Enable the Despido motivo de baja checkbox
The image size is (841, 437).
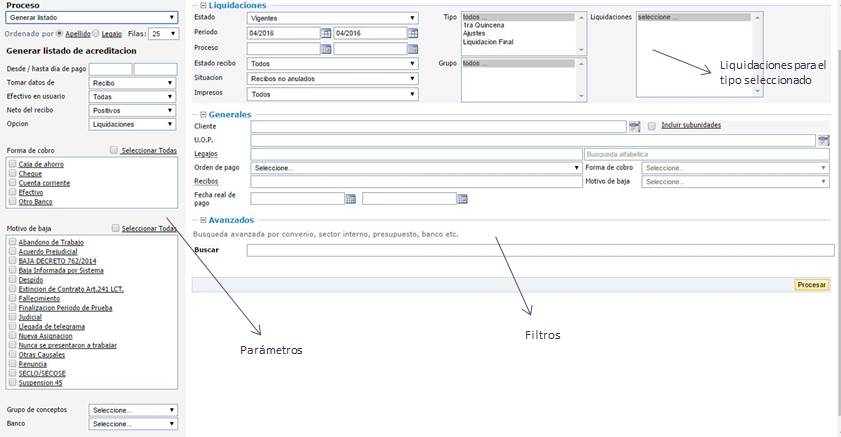pyautogui.click(x=11, y=279)
